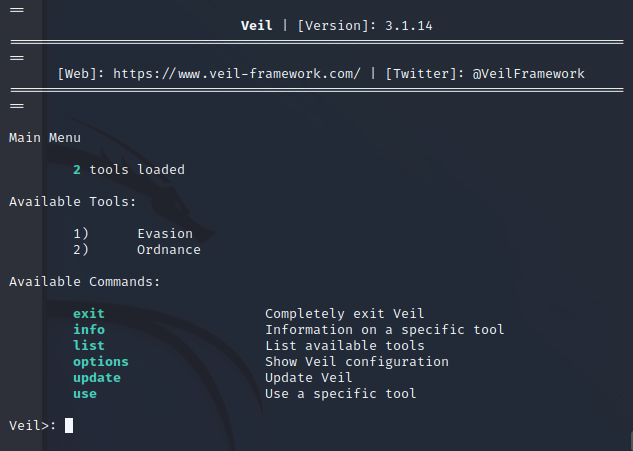
Task: Click the 'Show Veil configuration' description
Action: [x=357, y=361]
